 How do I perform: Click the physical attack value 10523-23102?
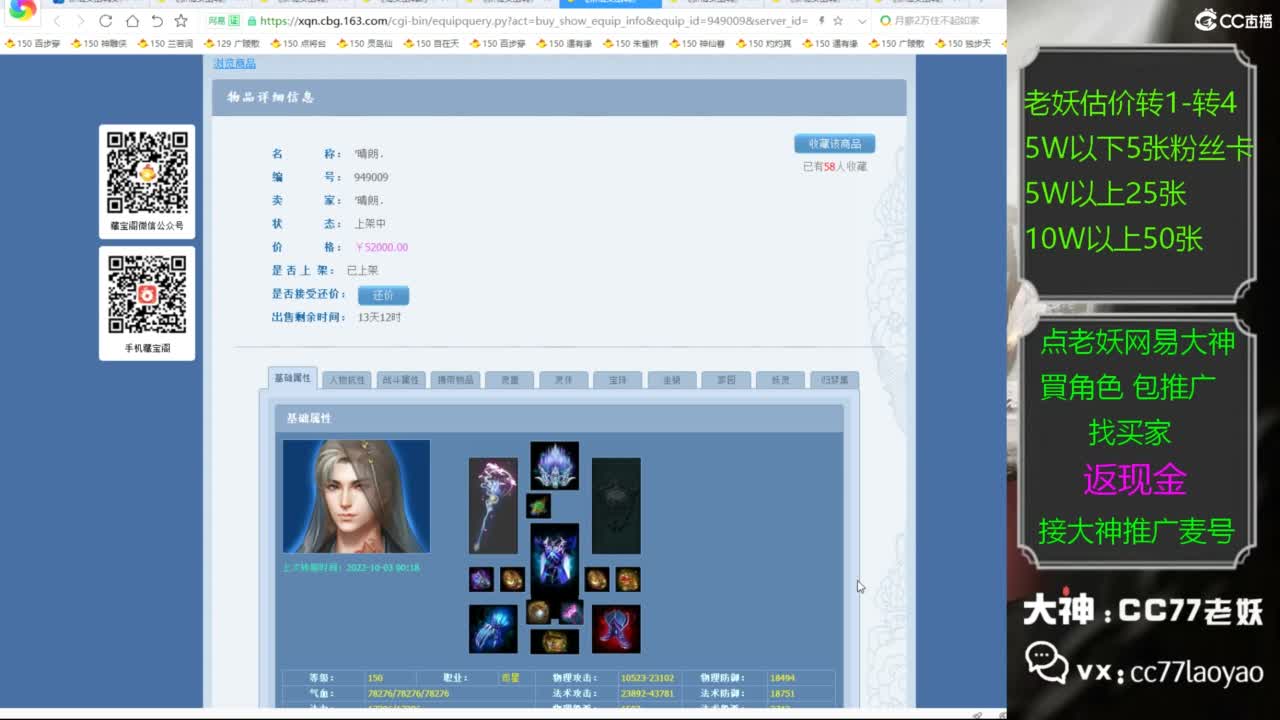[x=647, y=678]
